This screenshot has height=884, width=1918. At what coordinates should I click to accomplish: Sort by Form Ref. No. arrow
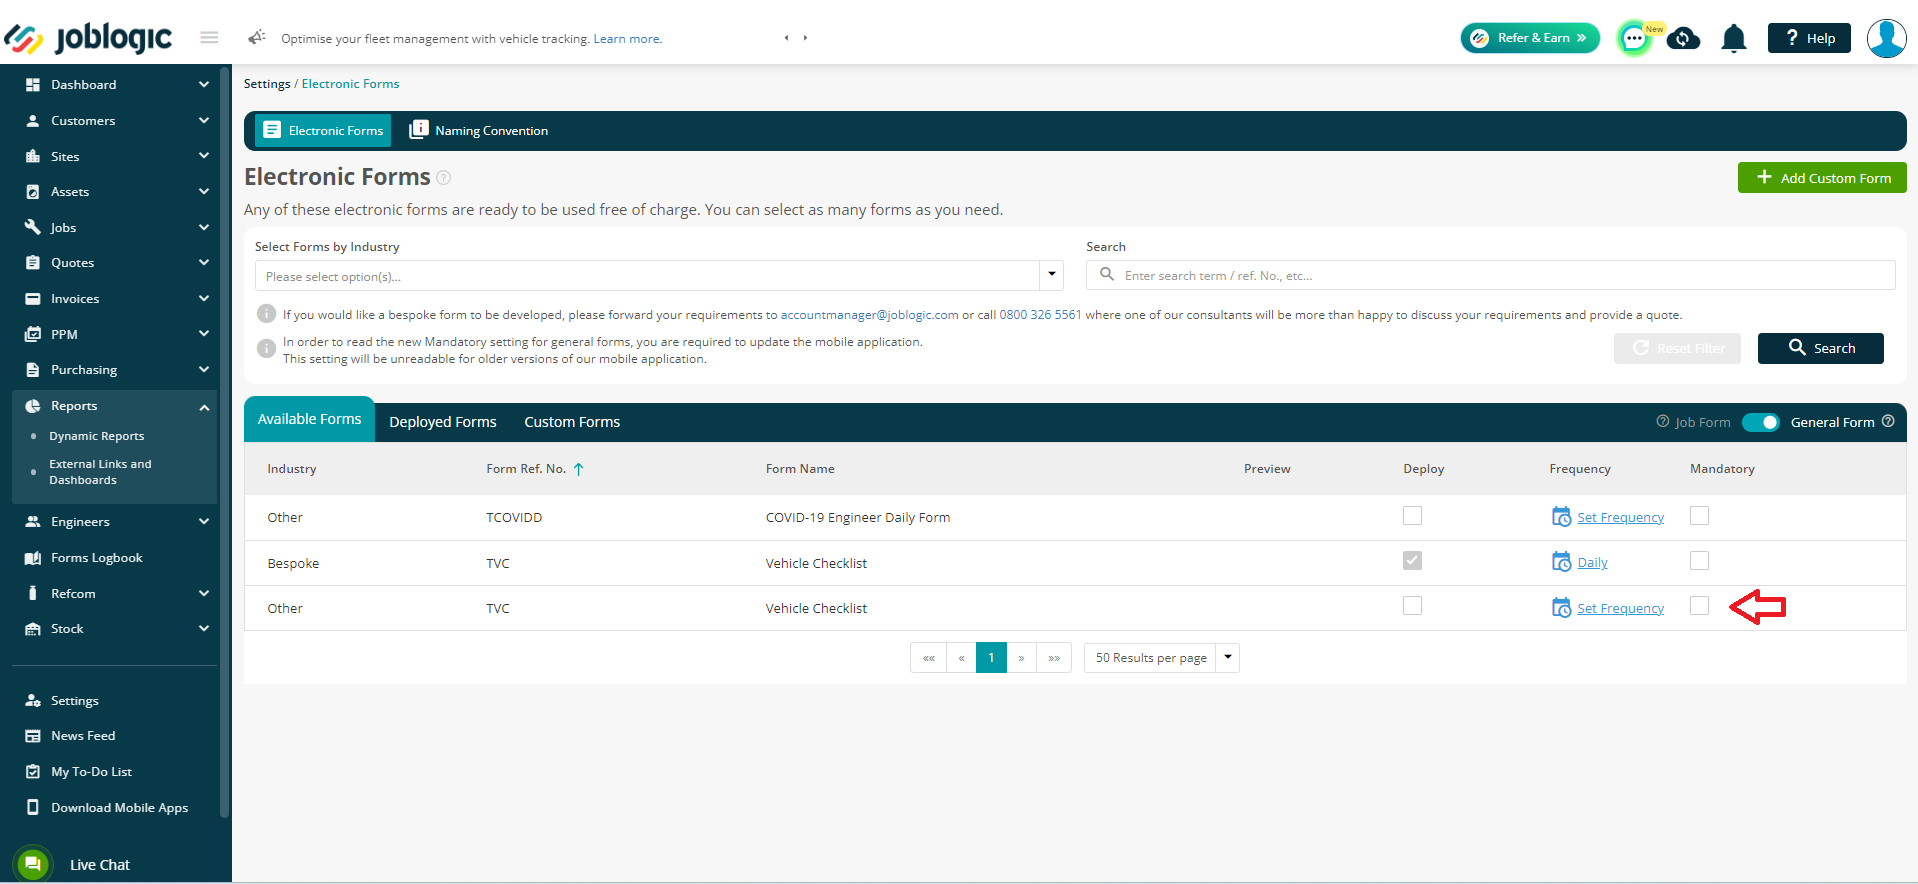(x=578, y=469)
